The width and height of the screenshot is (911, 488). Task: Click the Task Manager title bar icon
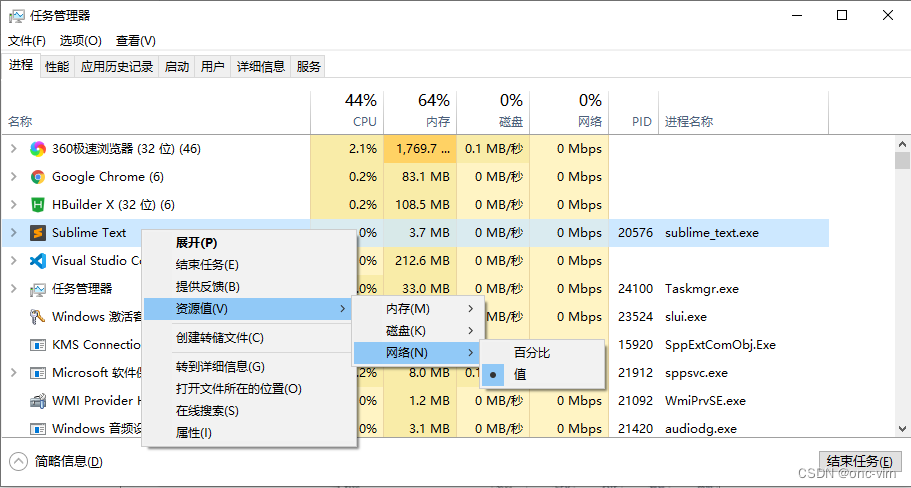point(16,16)
